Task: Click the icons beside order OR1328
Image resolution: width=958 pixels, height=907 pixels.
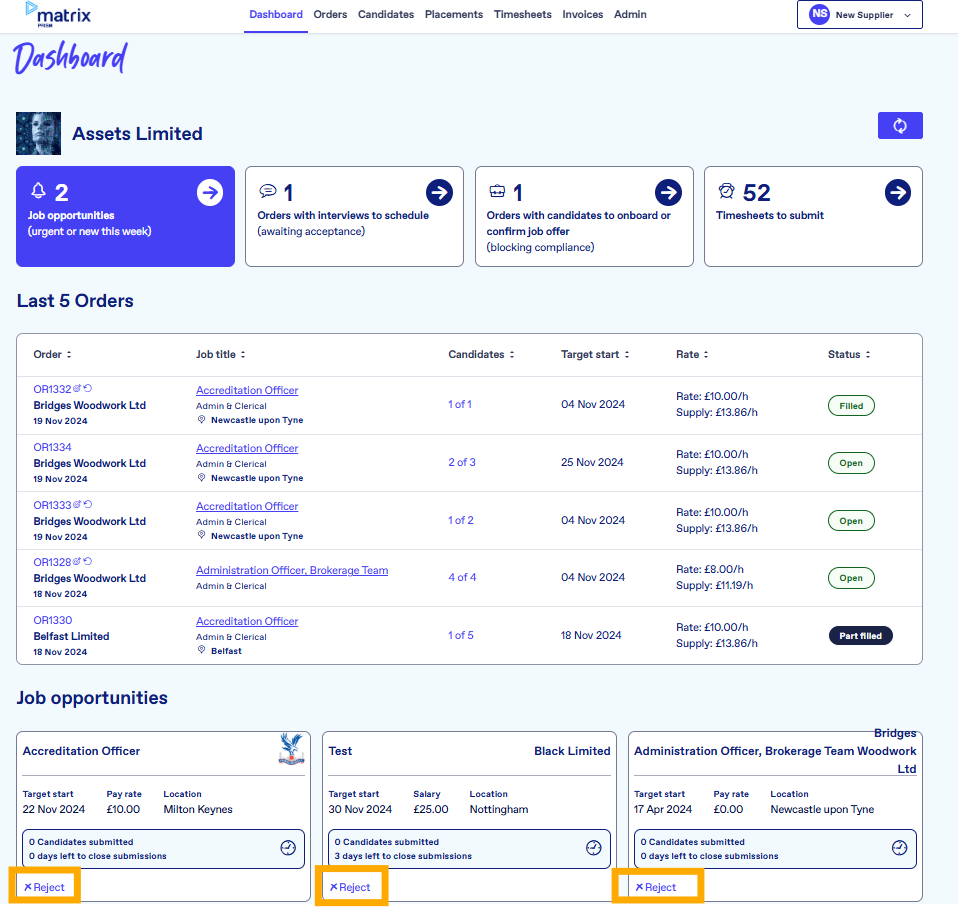Action: click(x=82, y=561)
